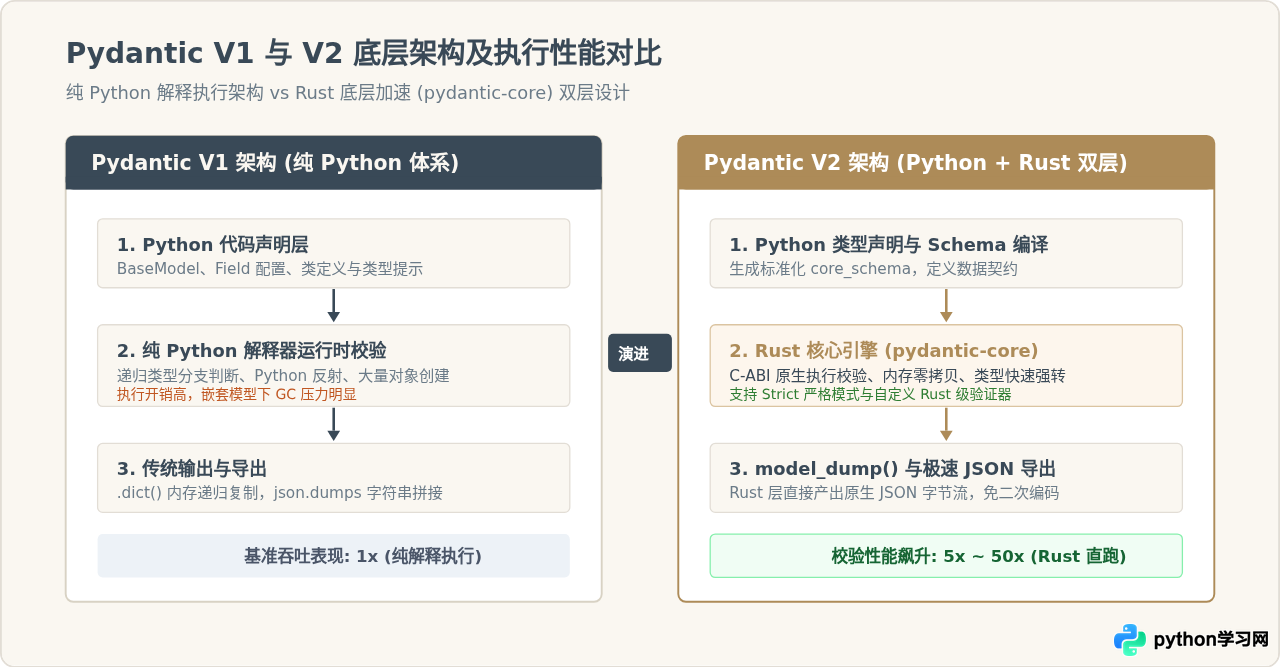Click the heading 3. 传统输出与导出
Viewport: 1280px width, 668px height.
(x=192, y=469)
